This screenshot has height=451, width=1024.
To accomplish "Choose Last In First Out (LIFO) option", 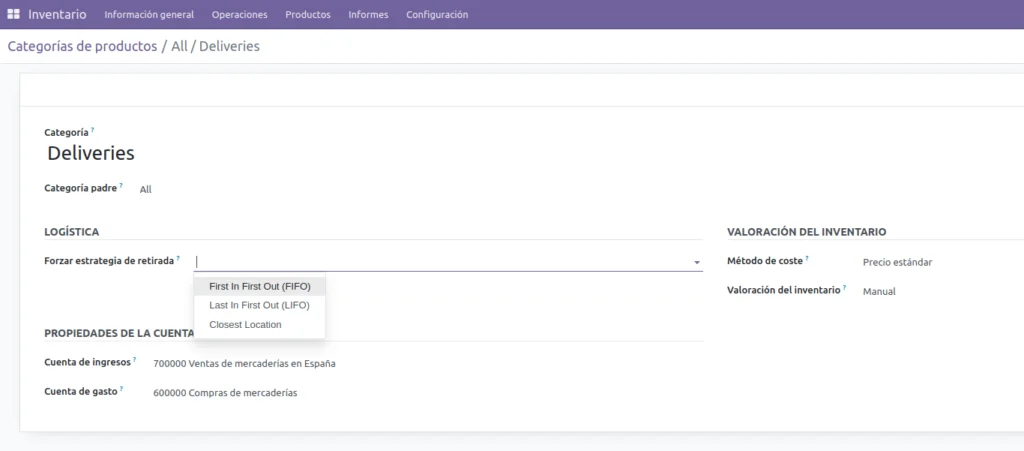I will tap(259, 305).
